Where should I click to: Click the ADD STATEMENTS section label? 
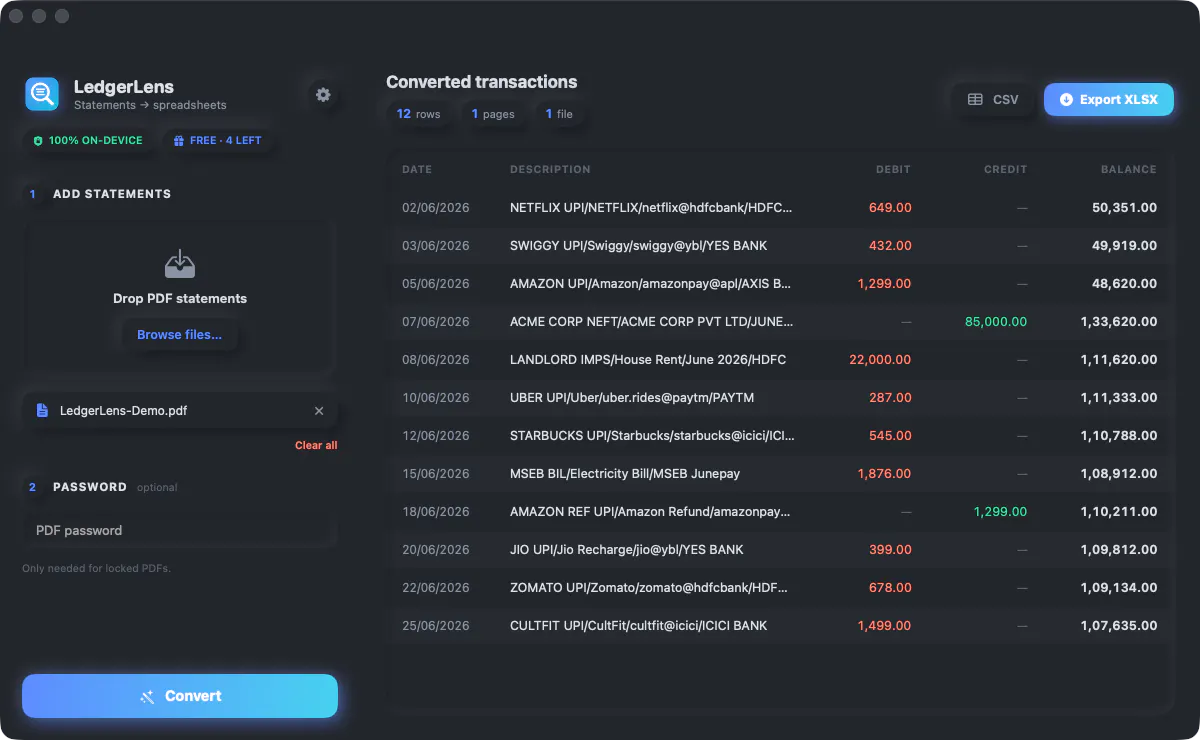coord(112,194)
